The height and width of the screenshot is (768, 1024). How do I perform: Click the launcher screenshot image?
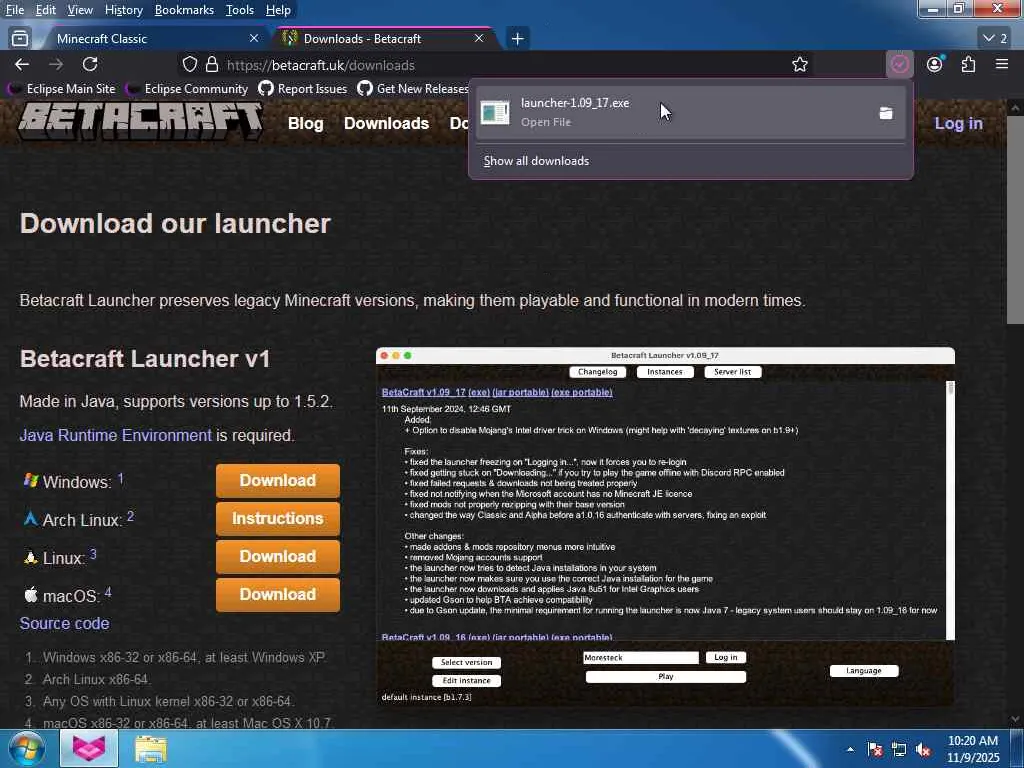click(x=665, y=526)
